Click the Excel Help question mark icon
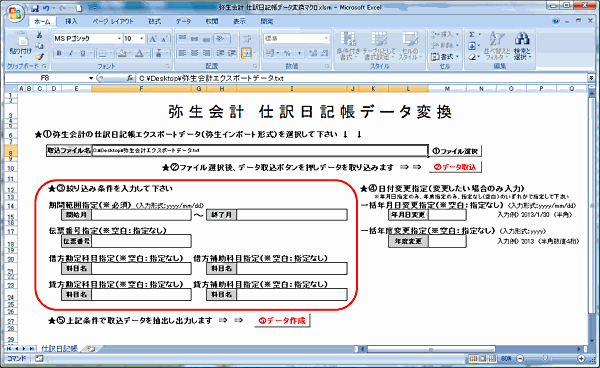 click(556, 21)
